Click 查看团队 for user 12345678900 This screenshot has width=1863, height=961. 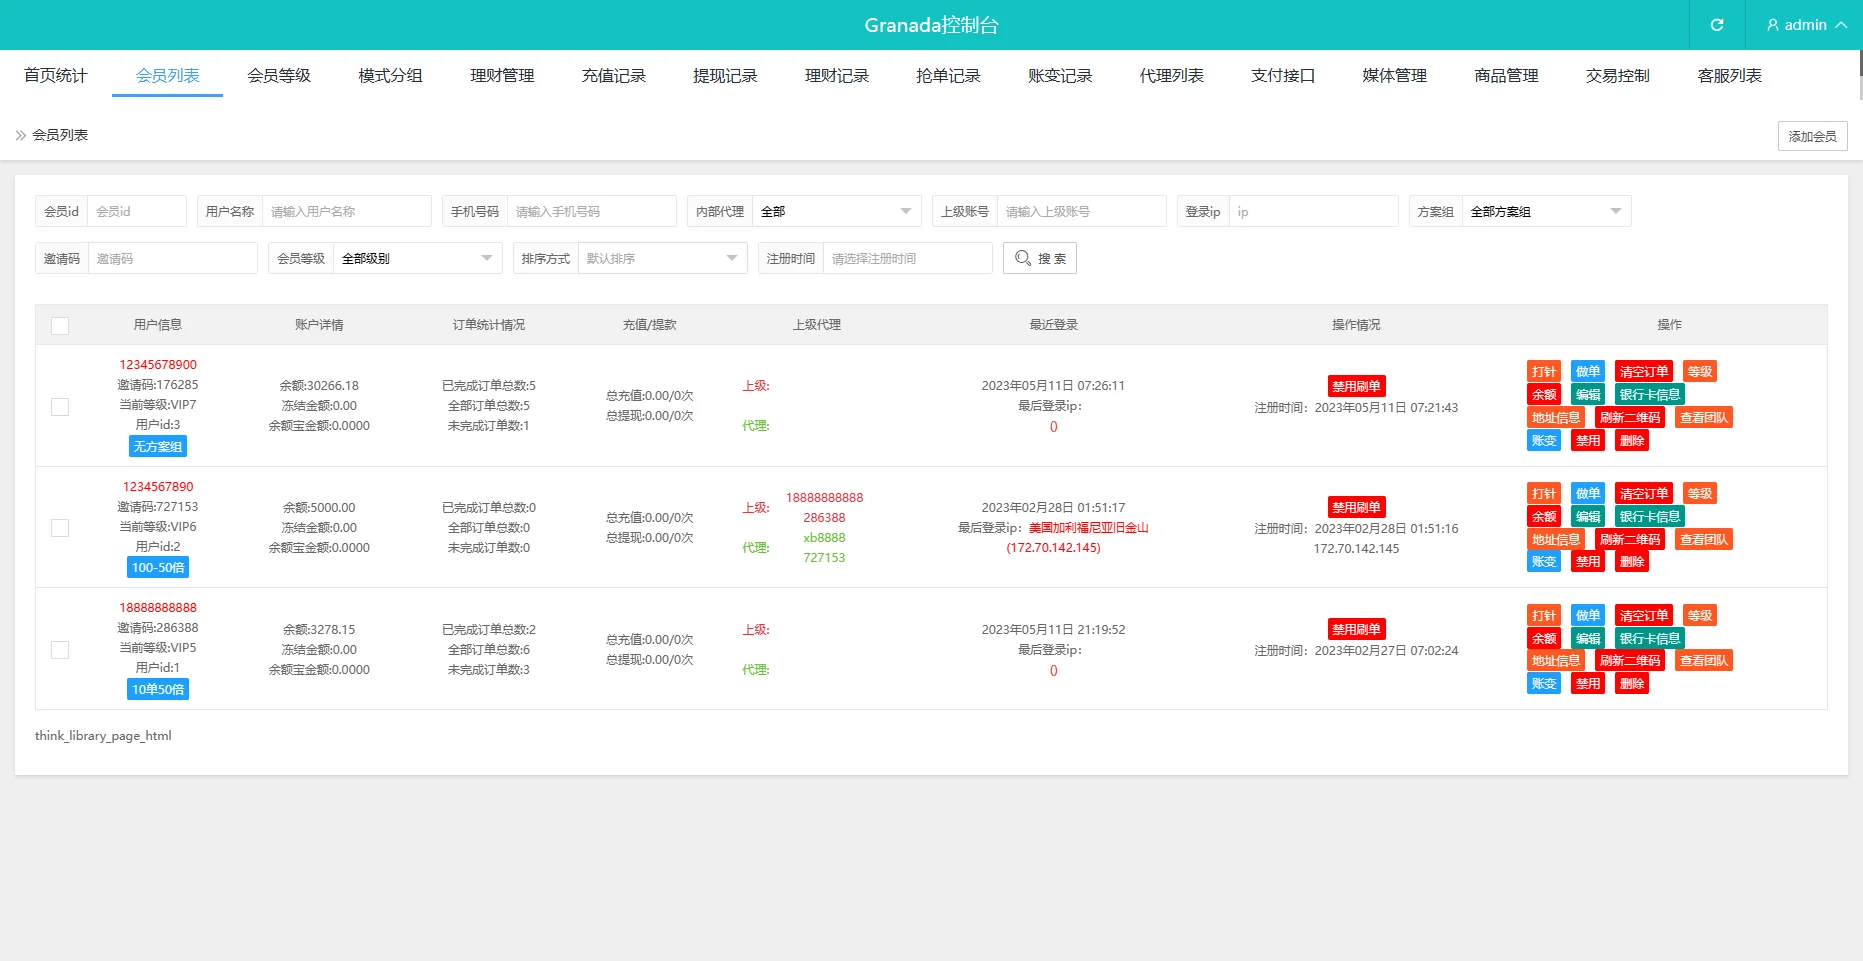point(1703,418)
